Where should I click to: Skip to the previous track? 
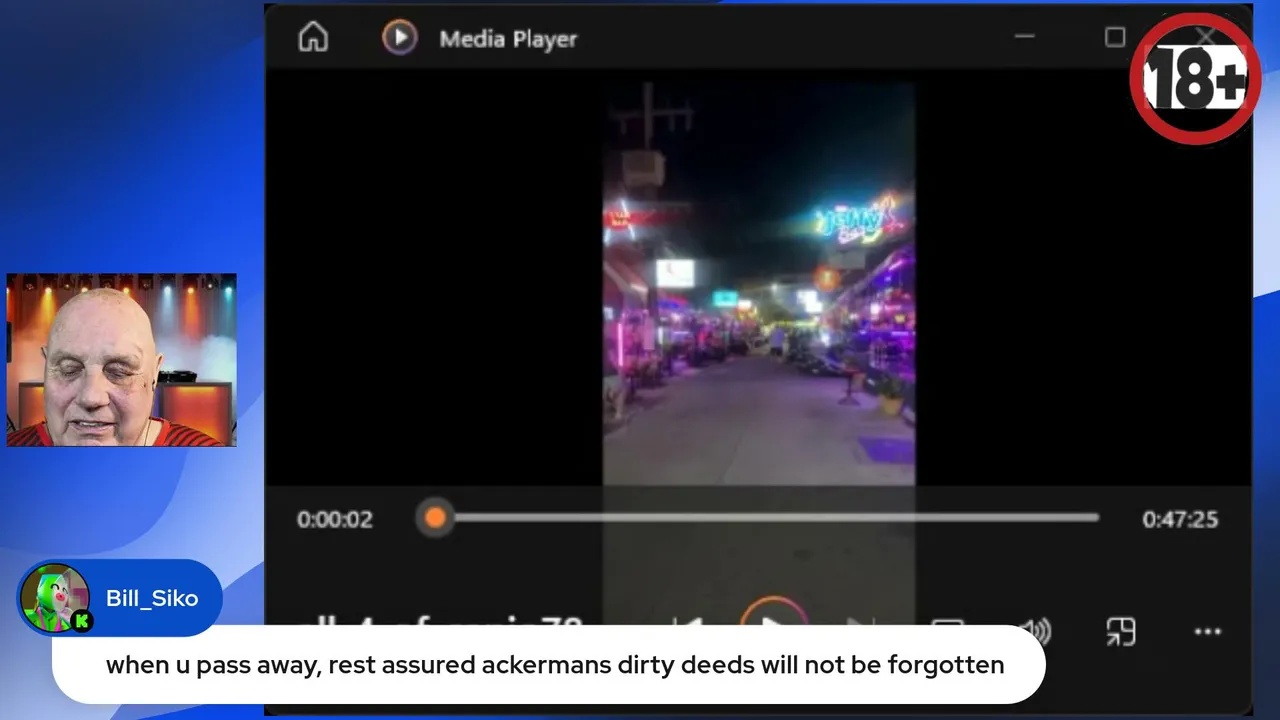[x=688, y=626]
